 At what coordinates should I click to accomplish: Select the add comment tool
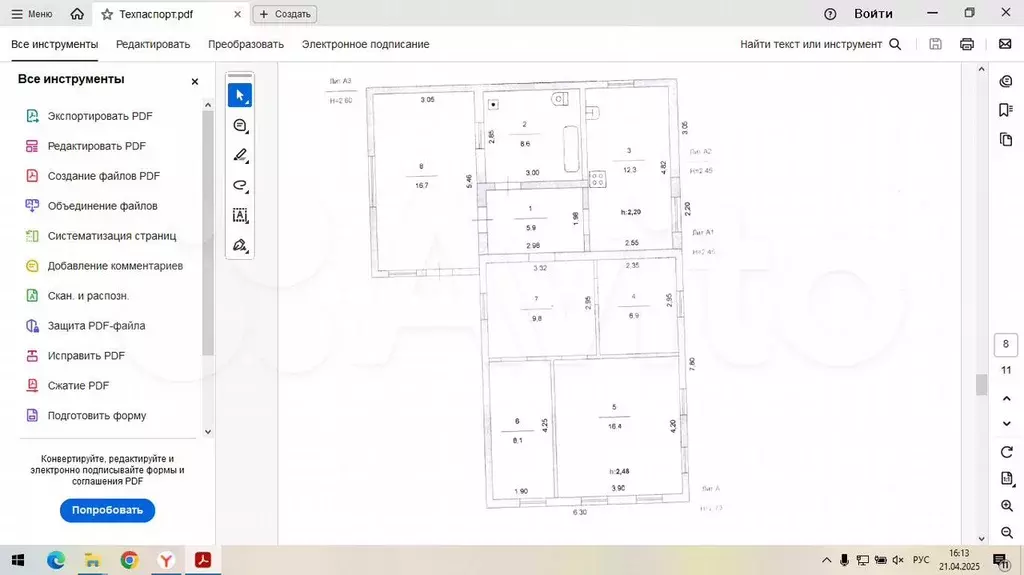click(x=240, y=125)
